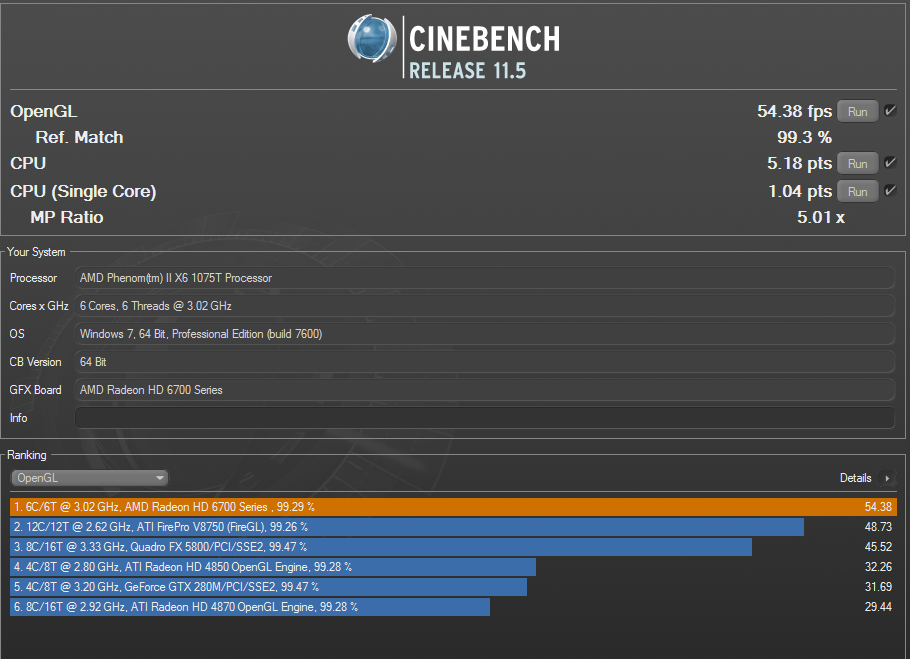Click the CPU score 5.18 pts
Viewport: 910px width, 659px height.
pyautogui.click(x=799, y=163)
